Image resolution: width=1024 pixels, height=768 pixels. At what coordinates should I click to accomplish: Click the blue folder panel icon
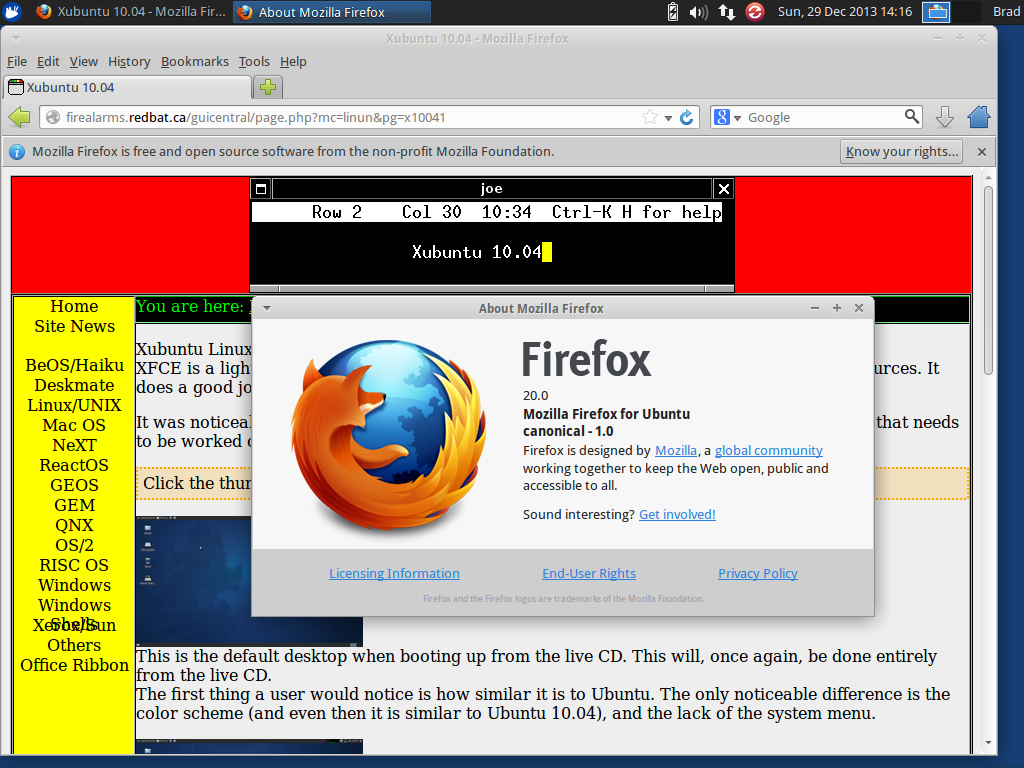tap(935, 12)
